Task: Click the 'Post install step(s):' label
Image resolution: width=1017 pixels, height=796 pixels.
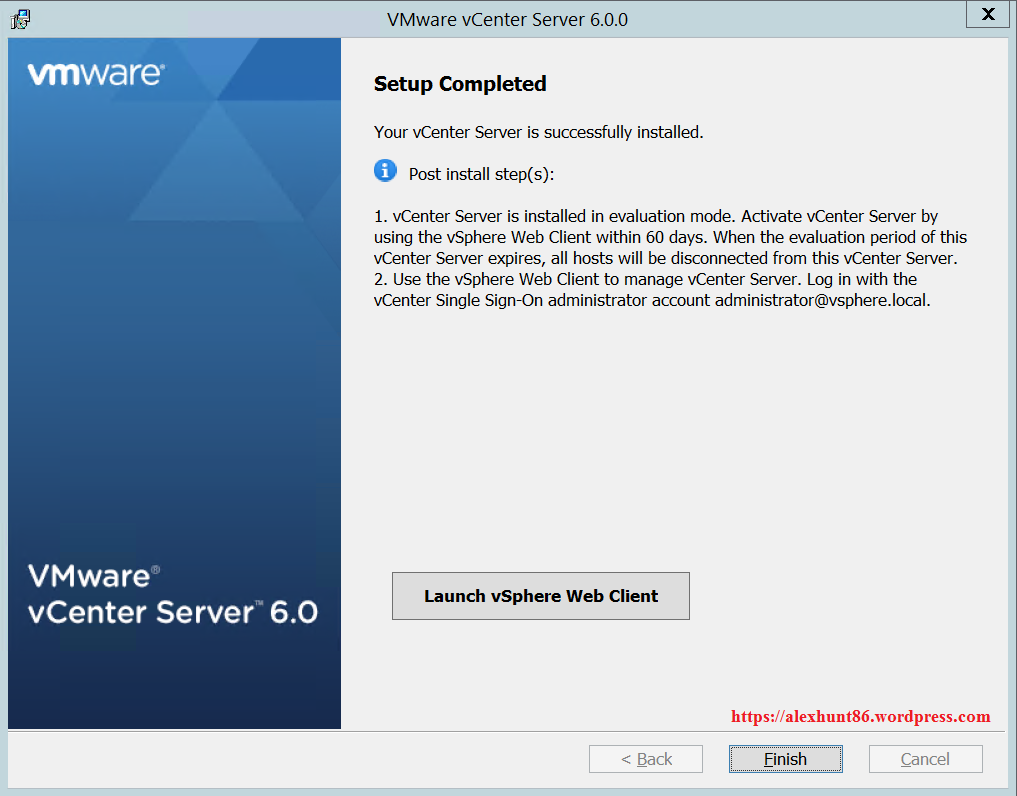Action: point(481,174)
